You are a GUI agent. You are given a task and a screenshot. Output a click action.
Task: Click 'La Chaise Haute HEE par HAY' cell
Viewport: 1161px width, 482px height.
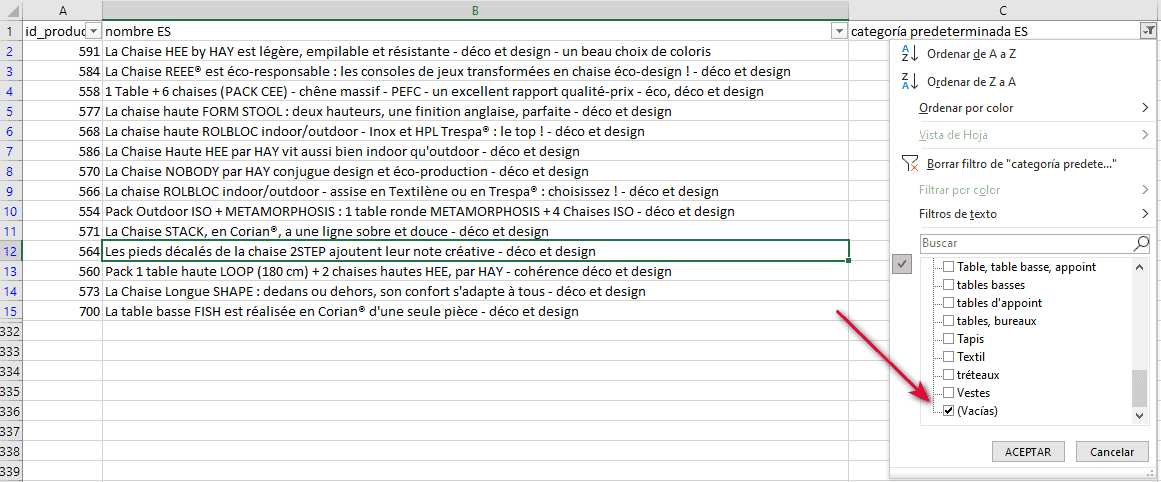click(x=475, y=151)
